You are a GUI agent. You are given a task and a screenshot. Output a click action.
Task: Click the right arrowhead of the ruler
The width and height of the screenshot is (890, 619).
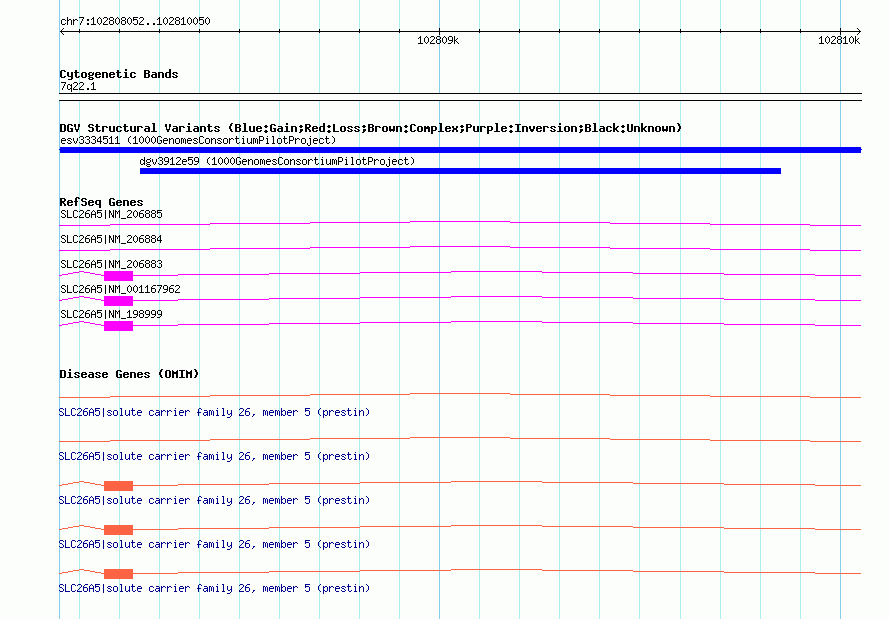point(858,32)
